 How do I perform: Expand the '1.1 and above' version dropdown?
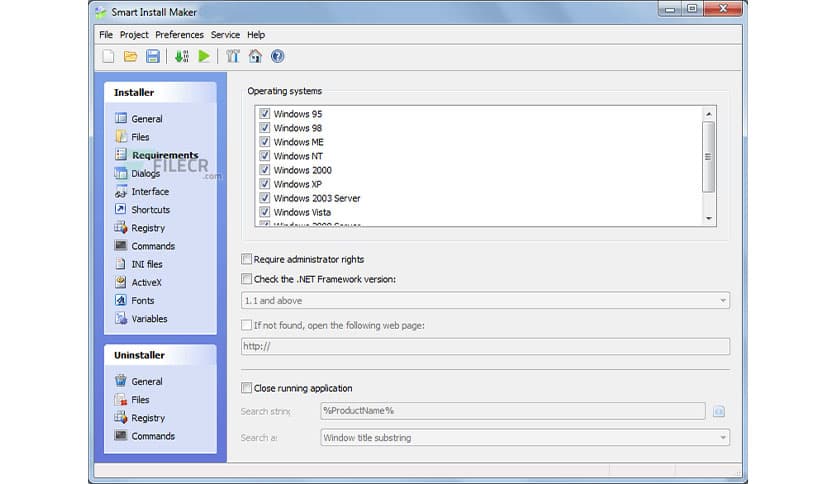click(x=722, y=301)
